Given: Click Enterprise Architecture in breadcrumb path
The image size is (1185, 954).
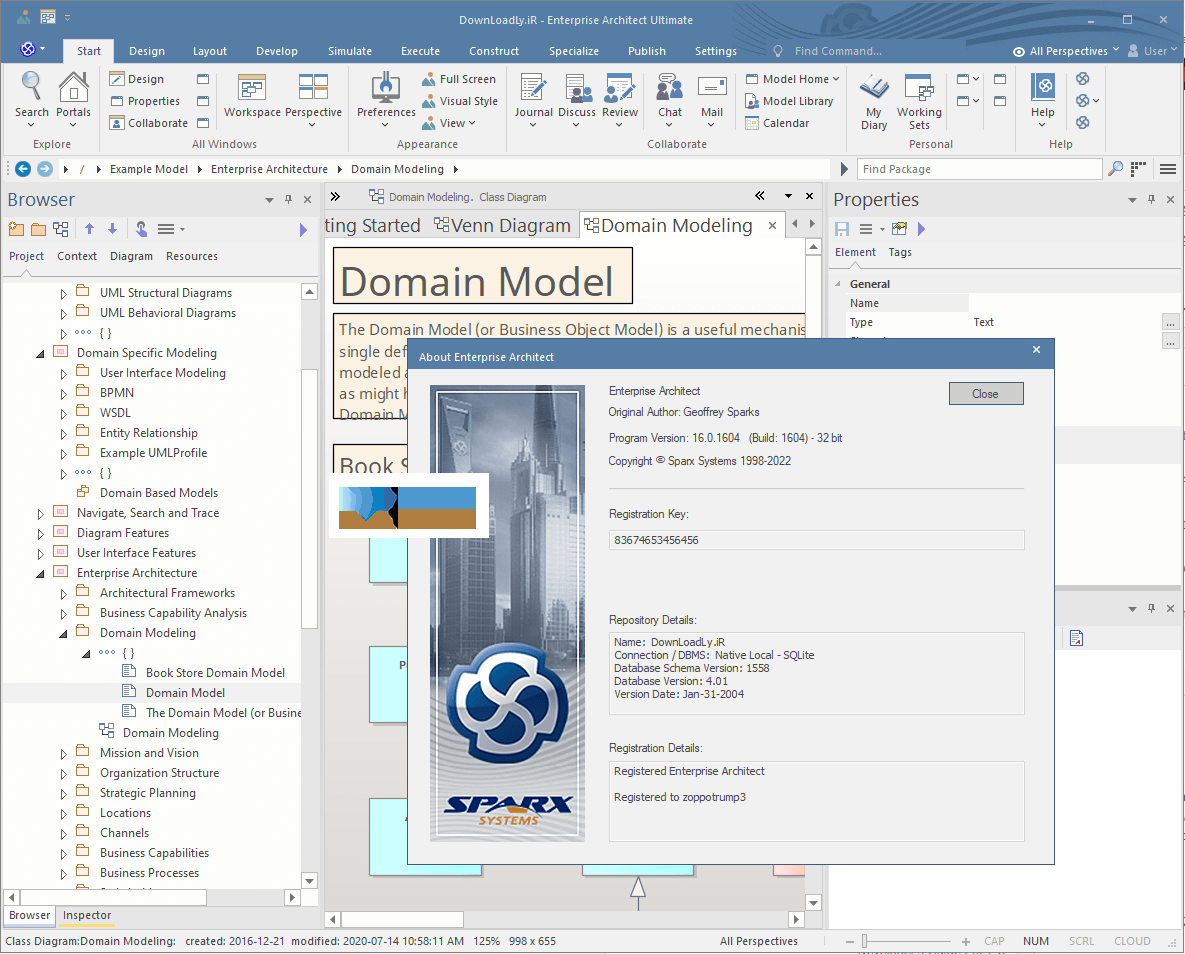Looking at the screenshot, I should pos(269,169).
